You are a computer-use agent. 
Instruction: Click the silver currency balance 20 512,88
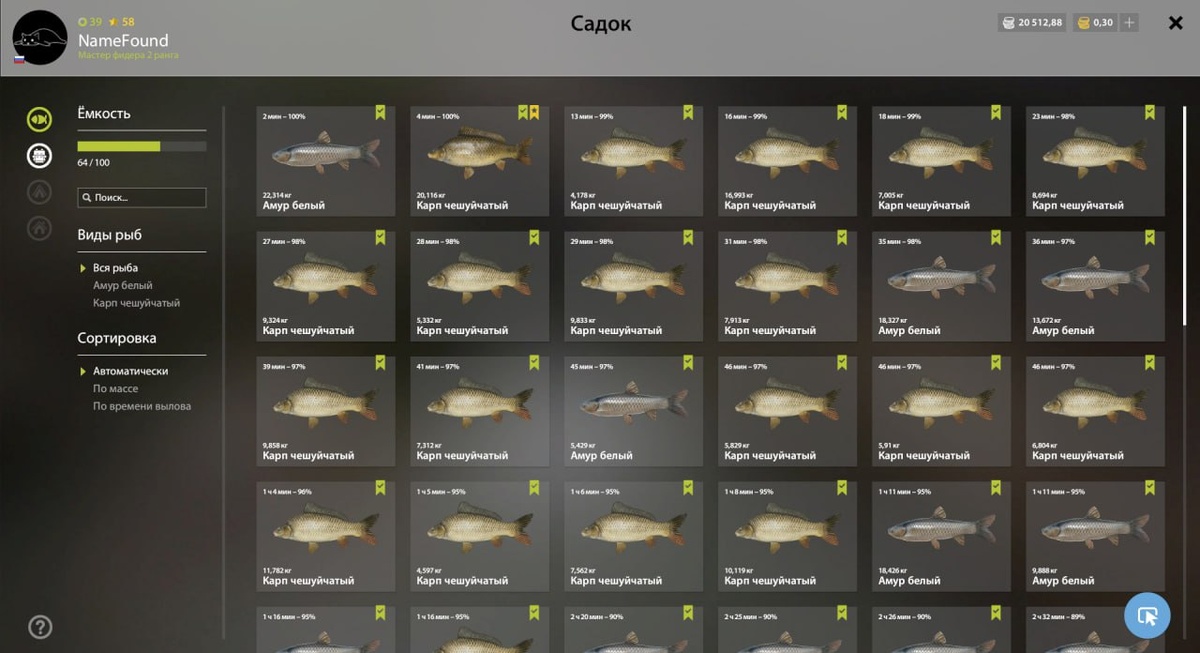click(1030, 23)
